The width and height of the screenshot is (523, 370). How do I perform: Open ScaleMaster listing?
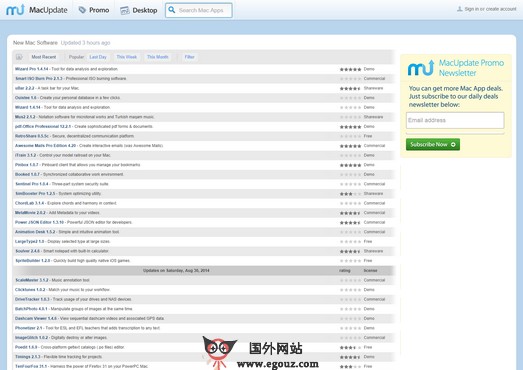[x=32, y=280]
